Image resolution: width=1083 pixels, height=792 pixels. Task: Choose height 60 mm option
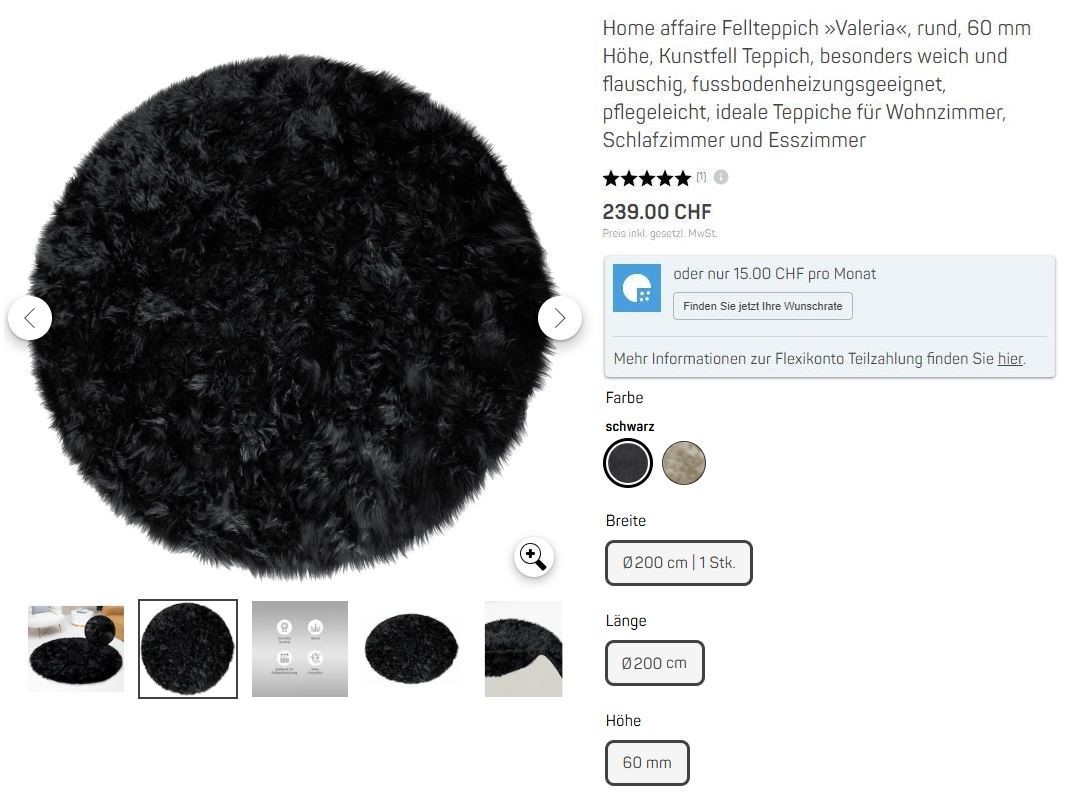pos(646,762)
